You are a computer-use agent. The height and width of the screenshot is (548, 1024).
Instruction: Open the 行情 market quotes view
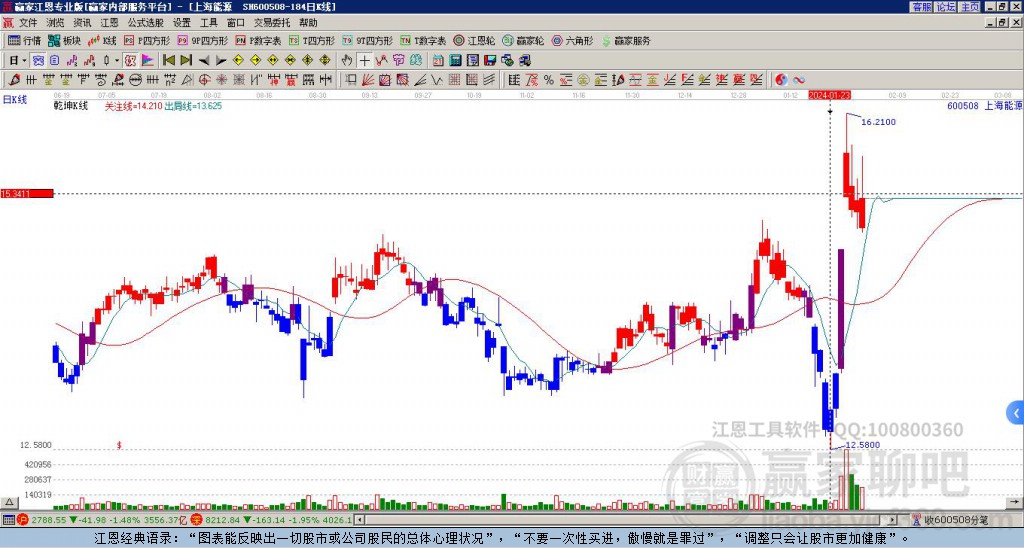[24, 40]
